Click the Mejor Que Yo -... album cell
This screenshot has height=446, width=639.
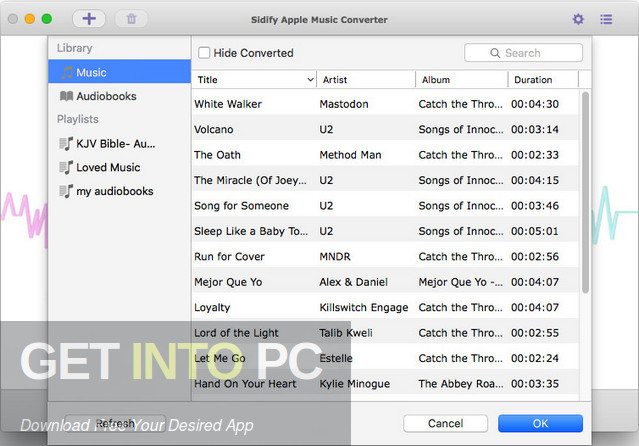(x=461, y=282)
